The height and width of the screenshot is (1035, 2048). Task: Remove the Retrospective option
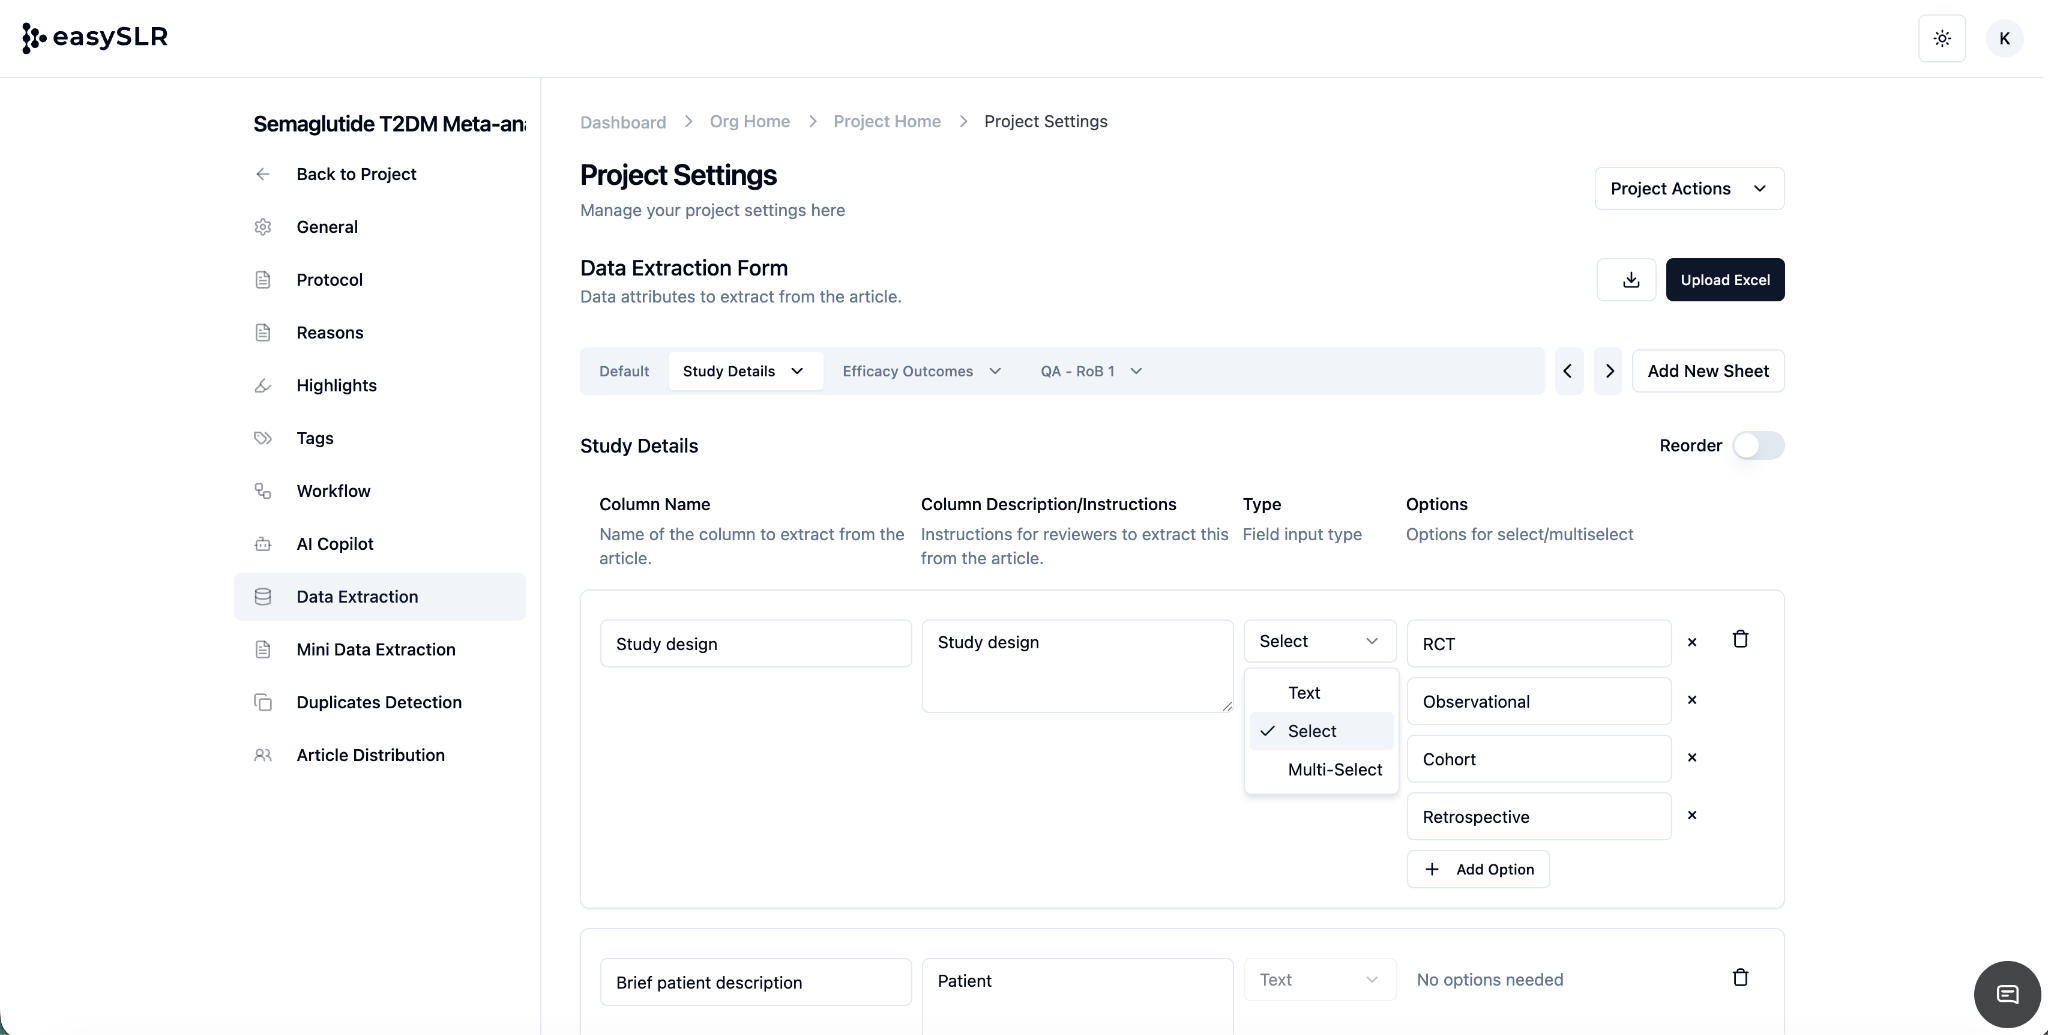[1692, 816]
